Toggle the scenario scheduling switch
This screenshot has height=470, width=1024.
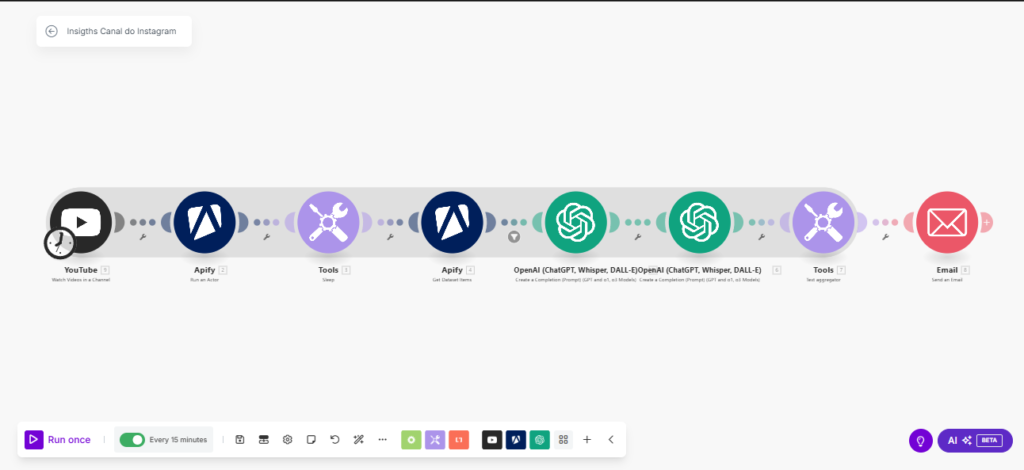[x=132, y=439]
